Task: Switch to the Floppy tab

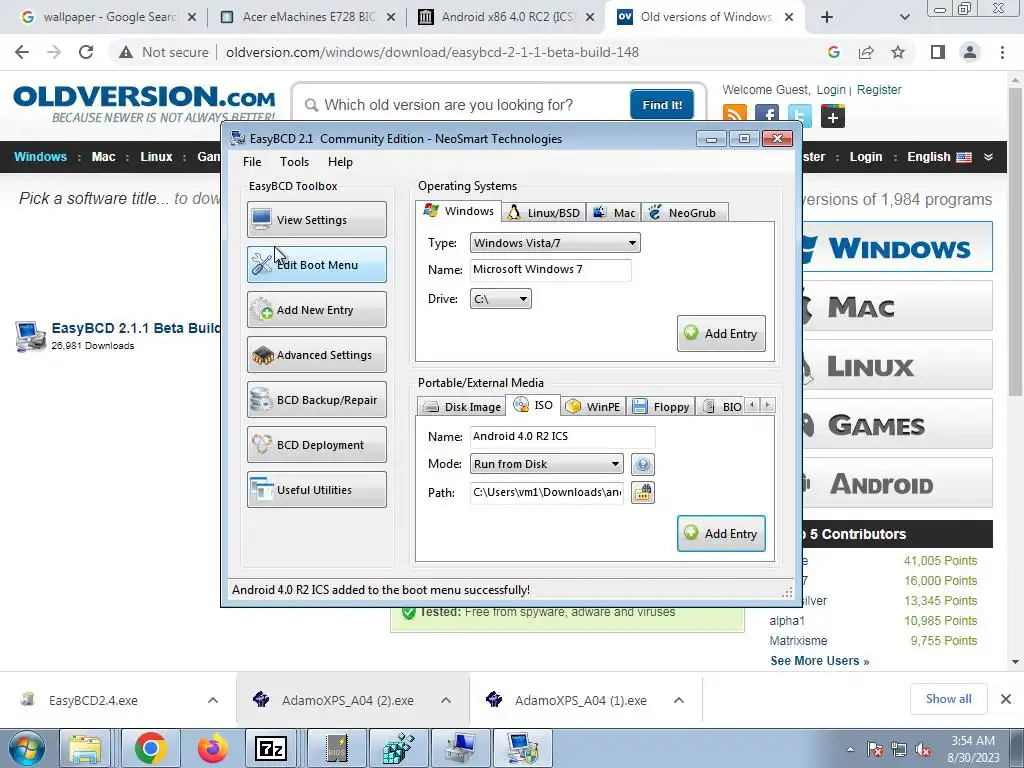Action: (x=661, y=407)
